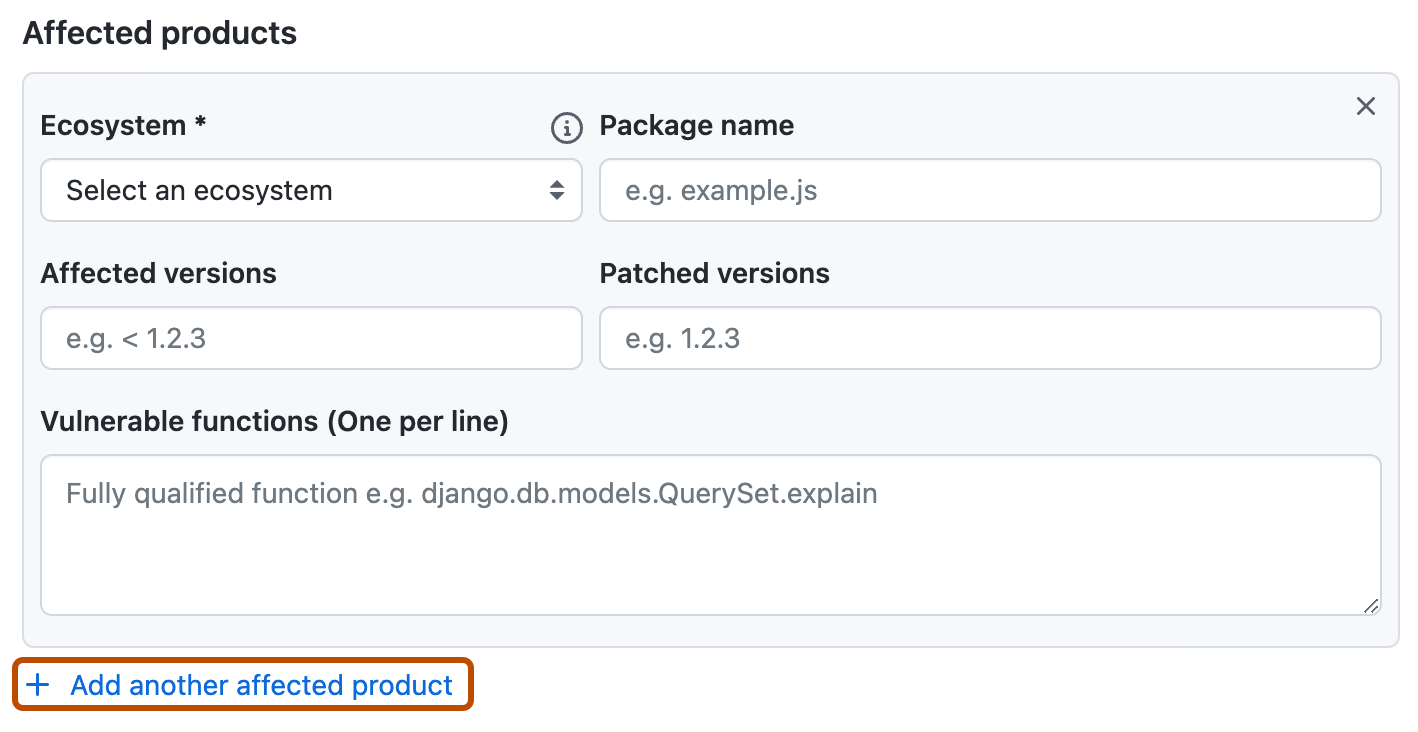Click the 'Affected products' section heading
The image size is (1418, 732).
pos(160,33)
